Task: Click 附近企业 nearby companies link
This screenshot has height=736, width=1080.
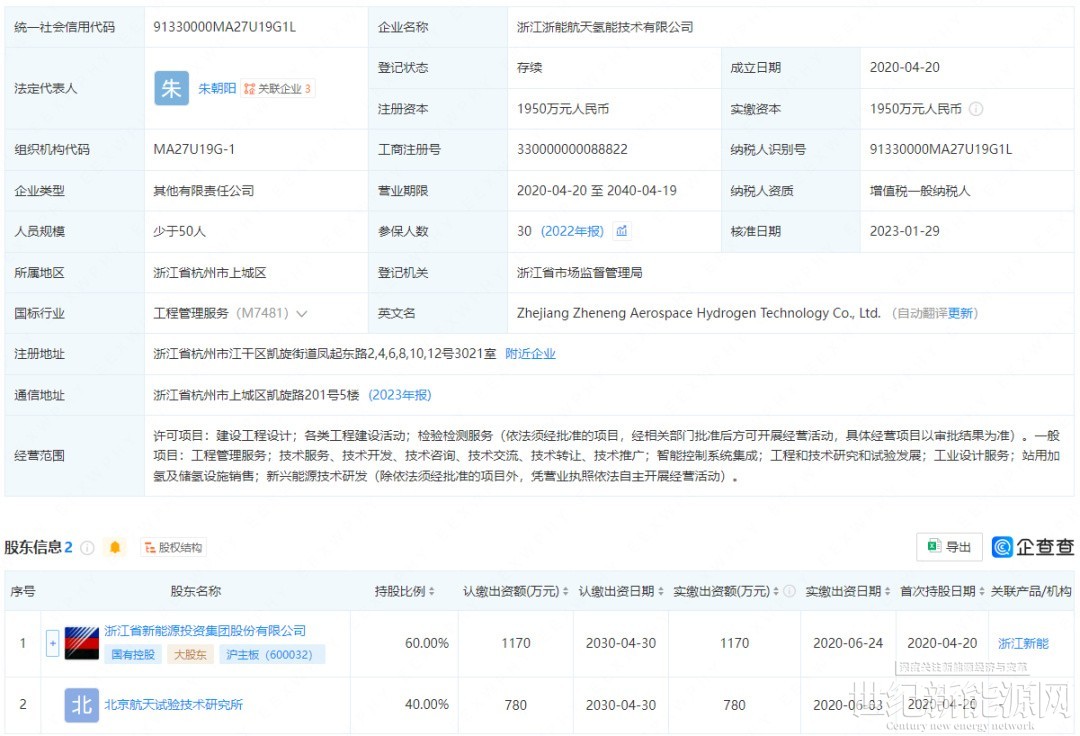Action: pos(530,354)
